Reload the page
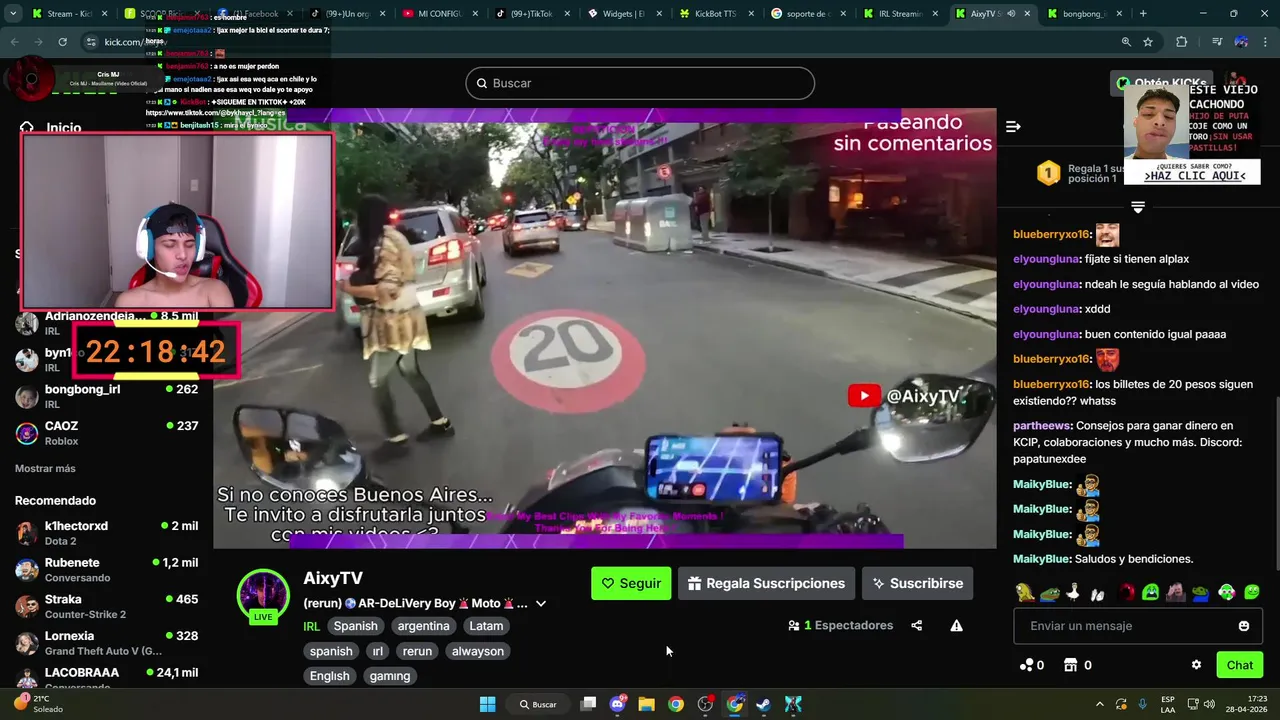 point(62,42)
